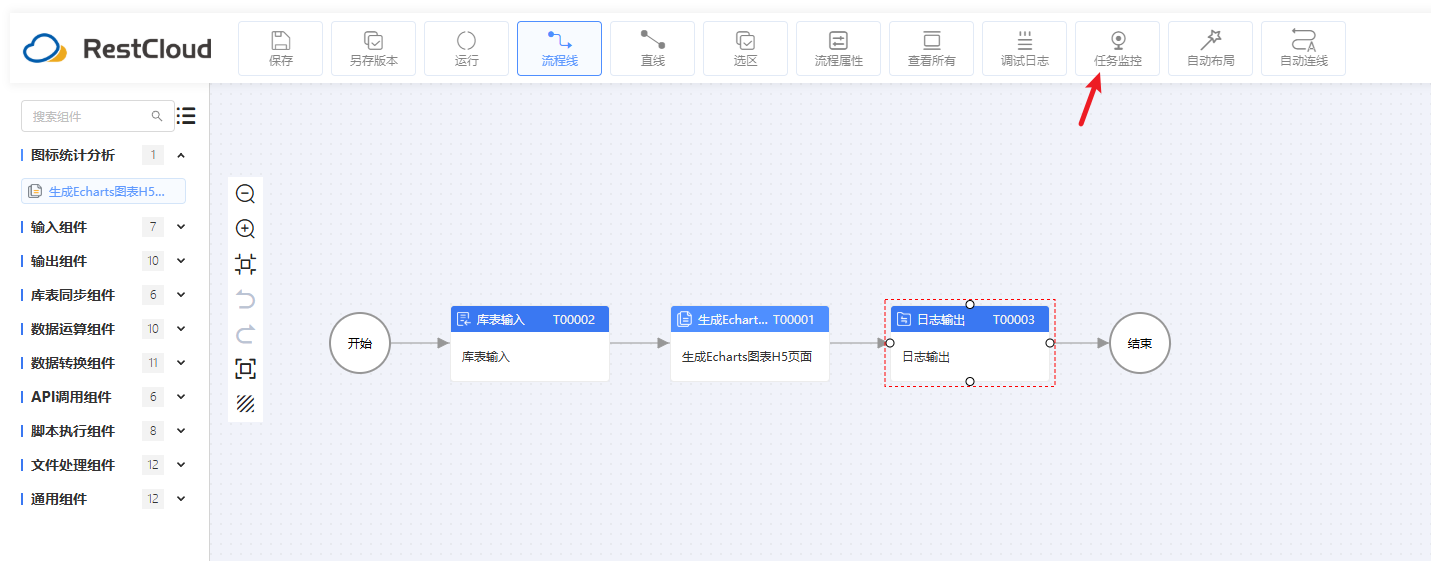Click count badge 11 beside 数据转换组件
The width and height of the screenshot is (1431, 561).
153,363
